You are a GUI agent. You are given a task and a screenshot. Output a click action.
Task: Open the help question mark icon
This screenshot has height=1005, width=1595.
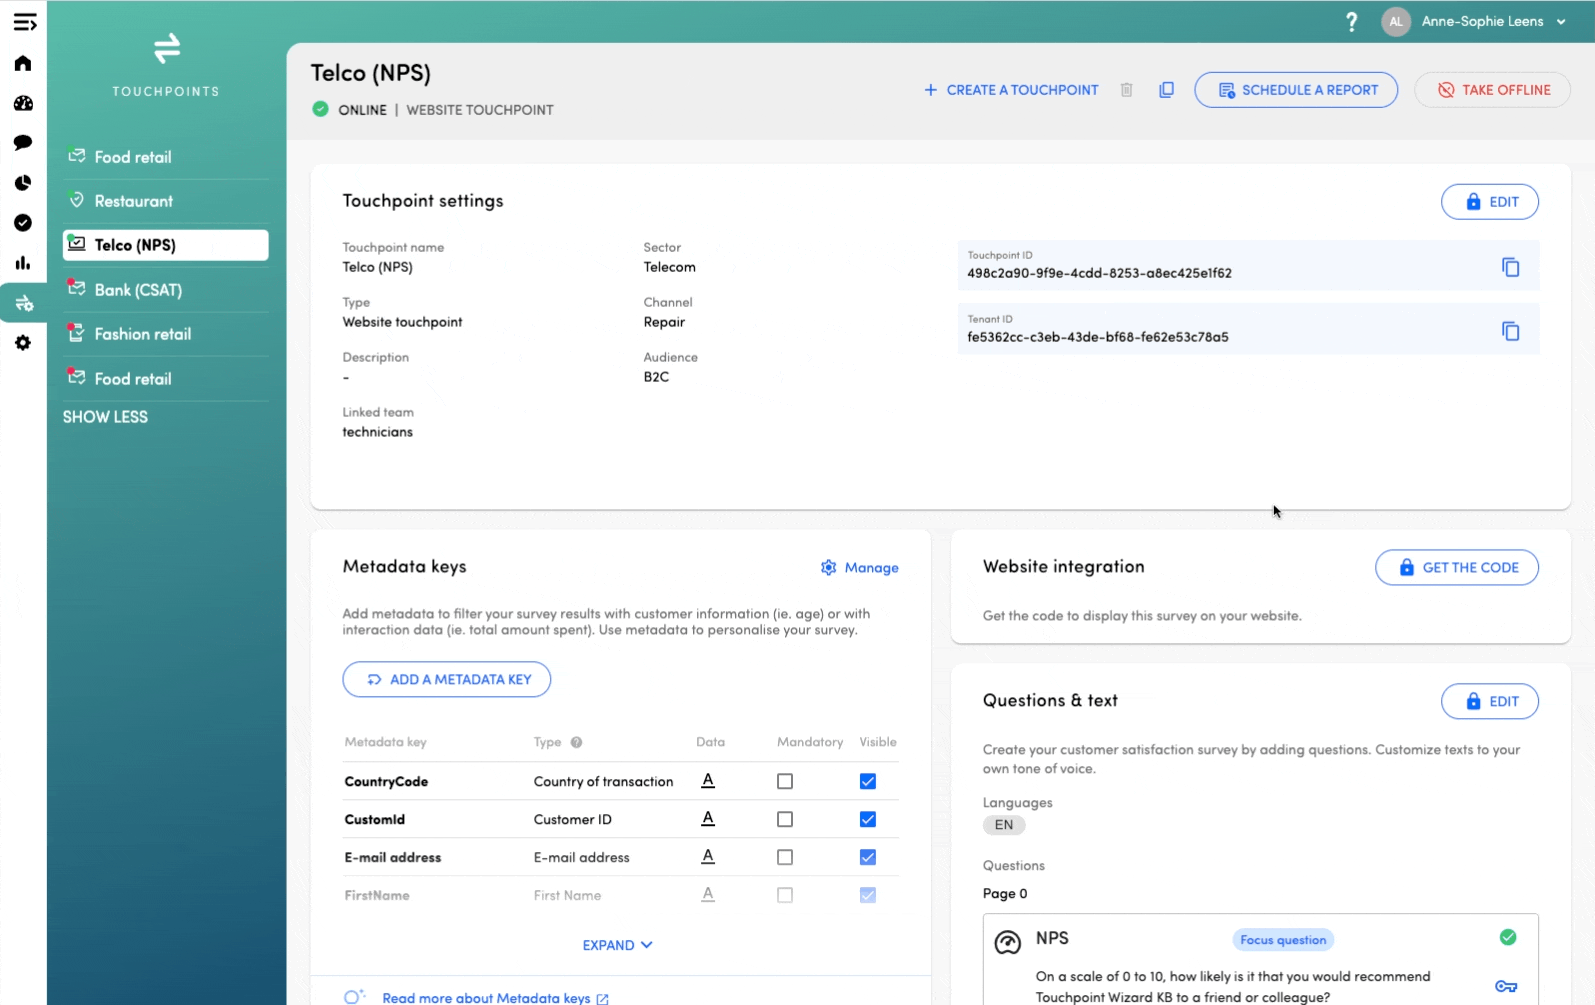1351,22
